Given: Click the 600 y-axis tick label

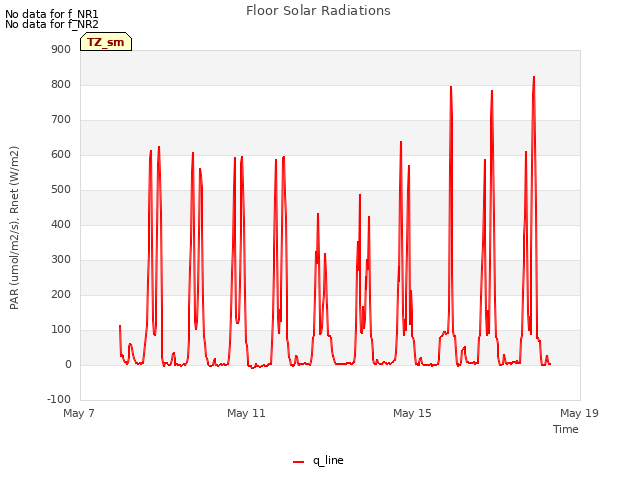Looking at the screenshot, I should click(61, 155).
